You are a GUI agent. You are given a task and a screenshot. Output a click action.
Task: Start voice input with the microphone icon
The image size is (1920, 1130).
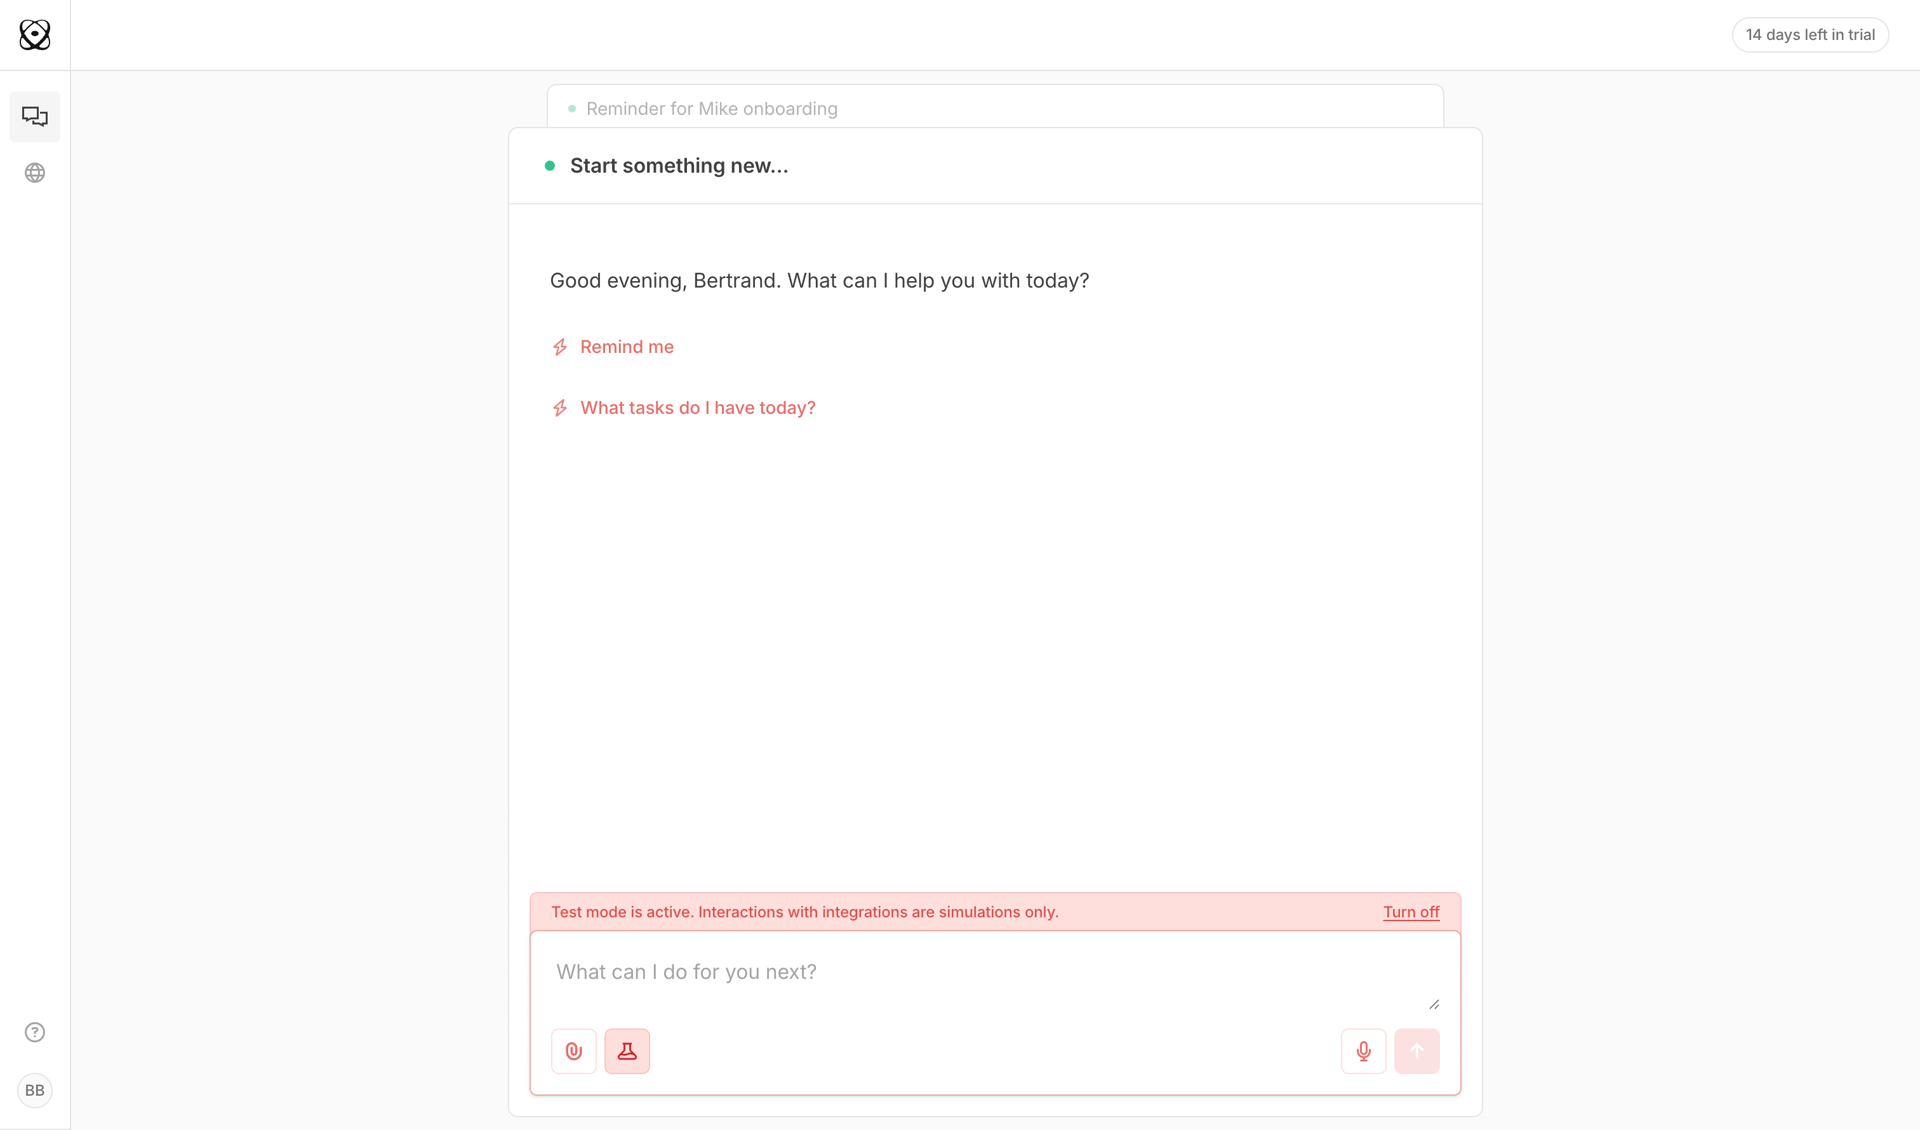pos(1362,1051)
